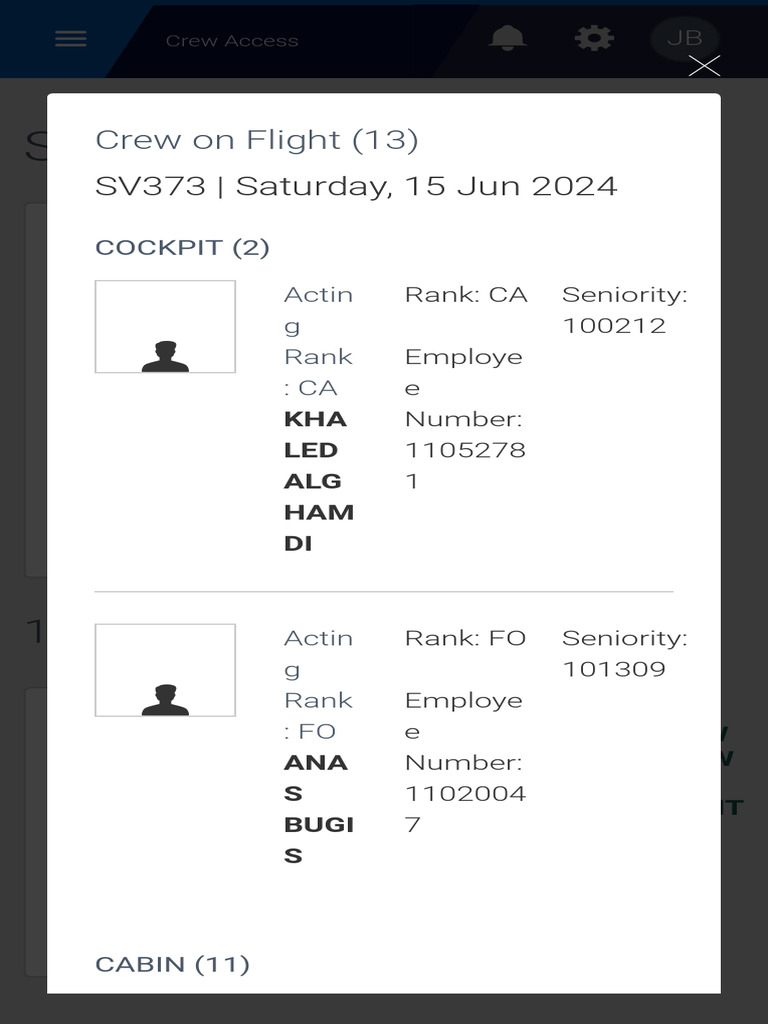Open the settings gear

coord(594,39)
